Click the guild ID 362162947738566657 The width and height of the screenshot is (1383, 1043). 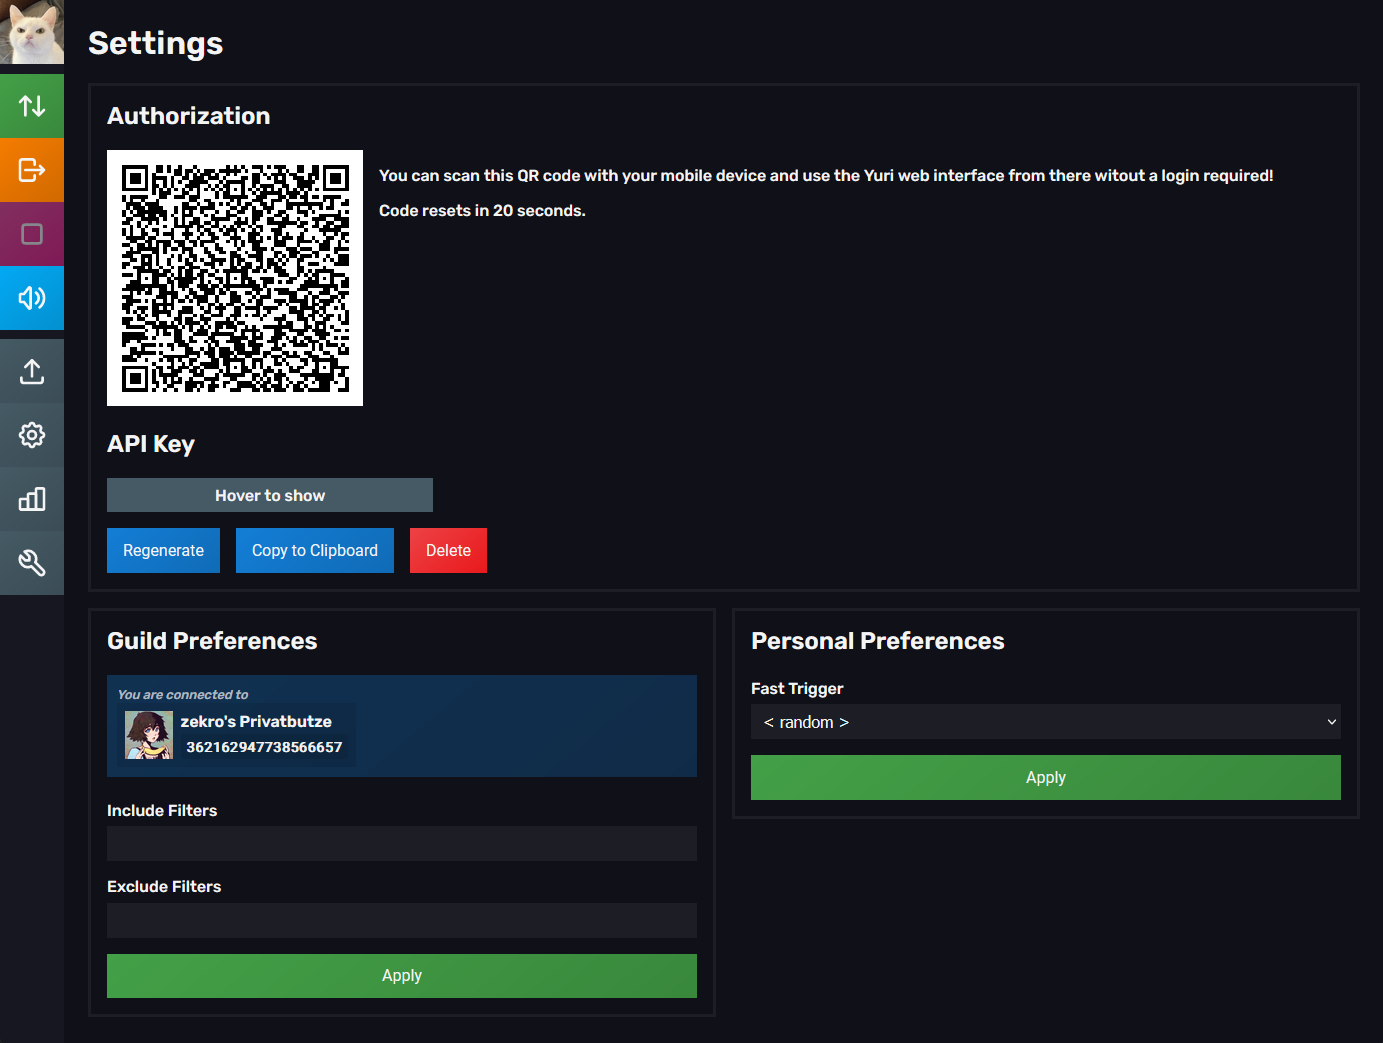pyautogui.click(x=264, y=747)
